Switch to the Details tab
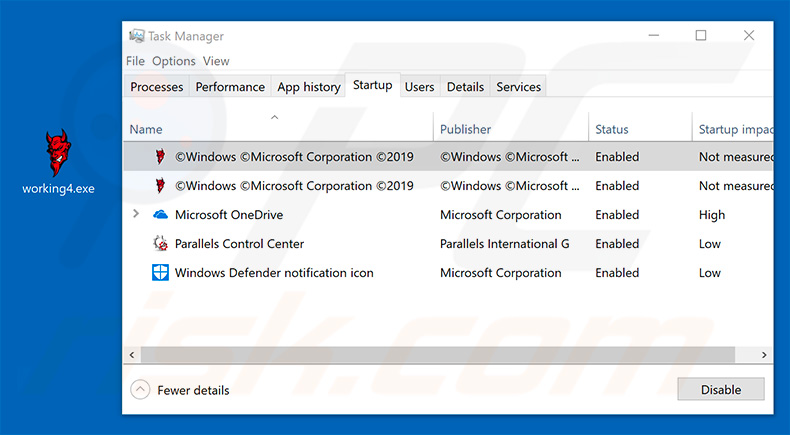Image resolution: width=790 pixels, height=435 pixels. coord(465,87)
